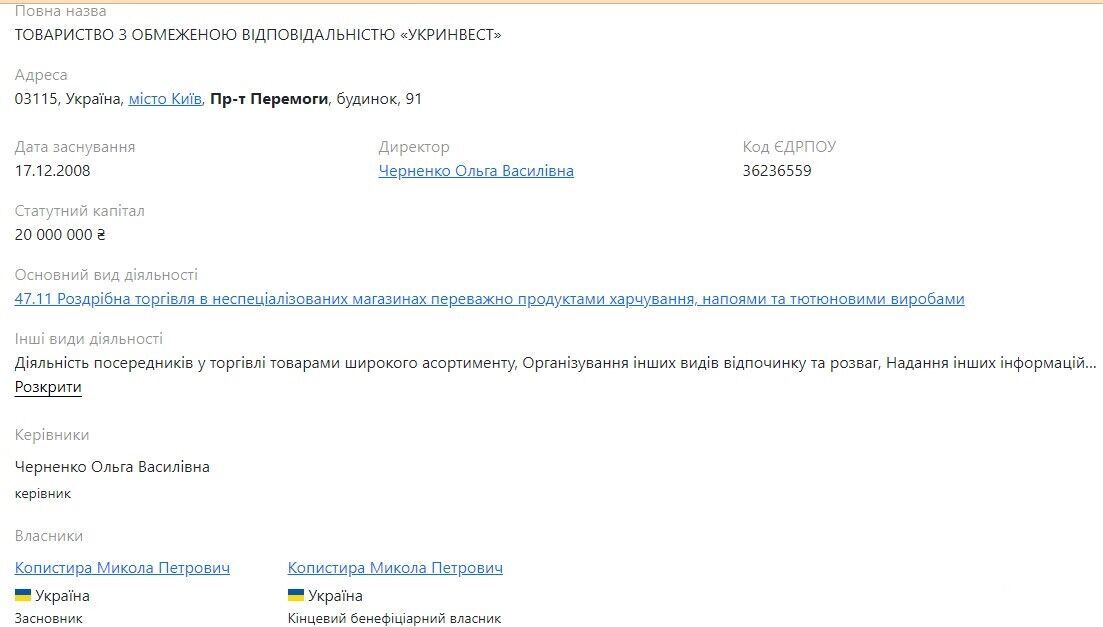
Task: Click the Основний вид діяльності label
Action: [106, 275]
